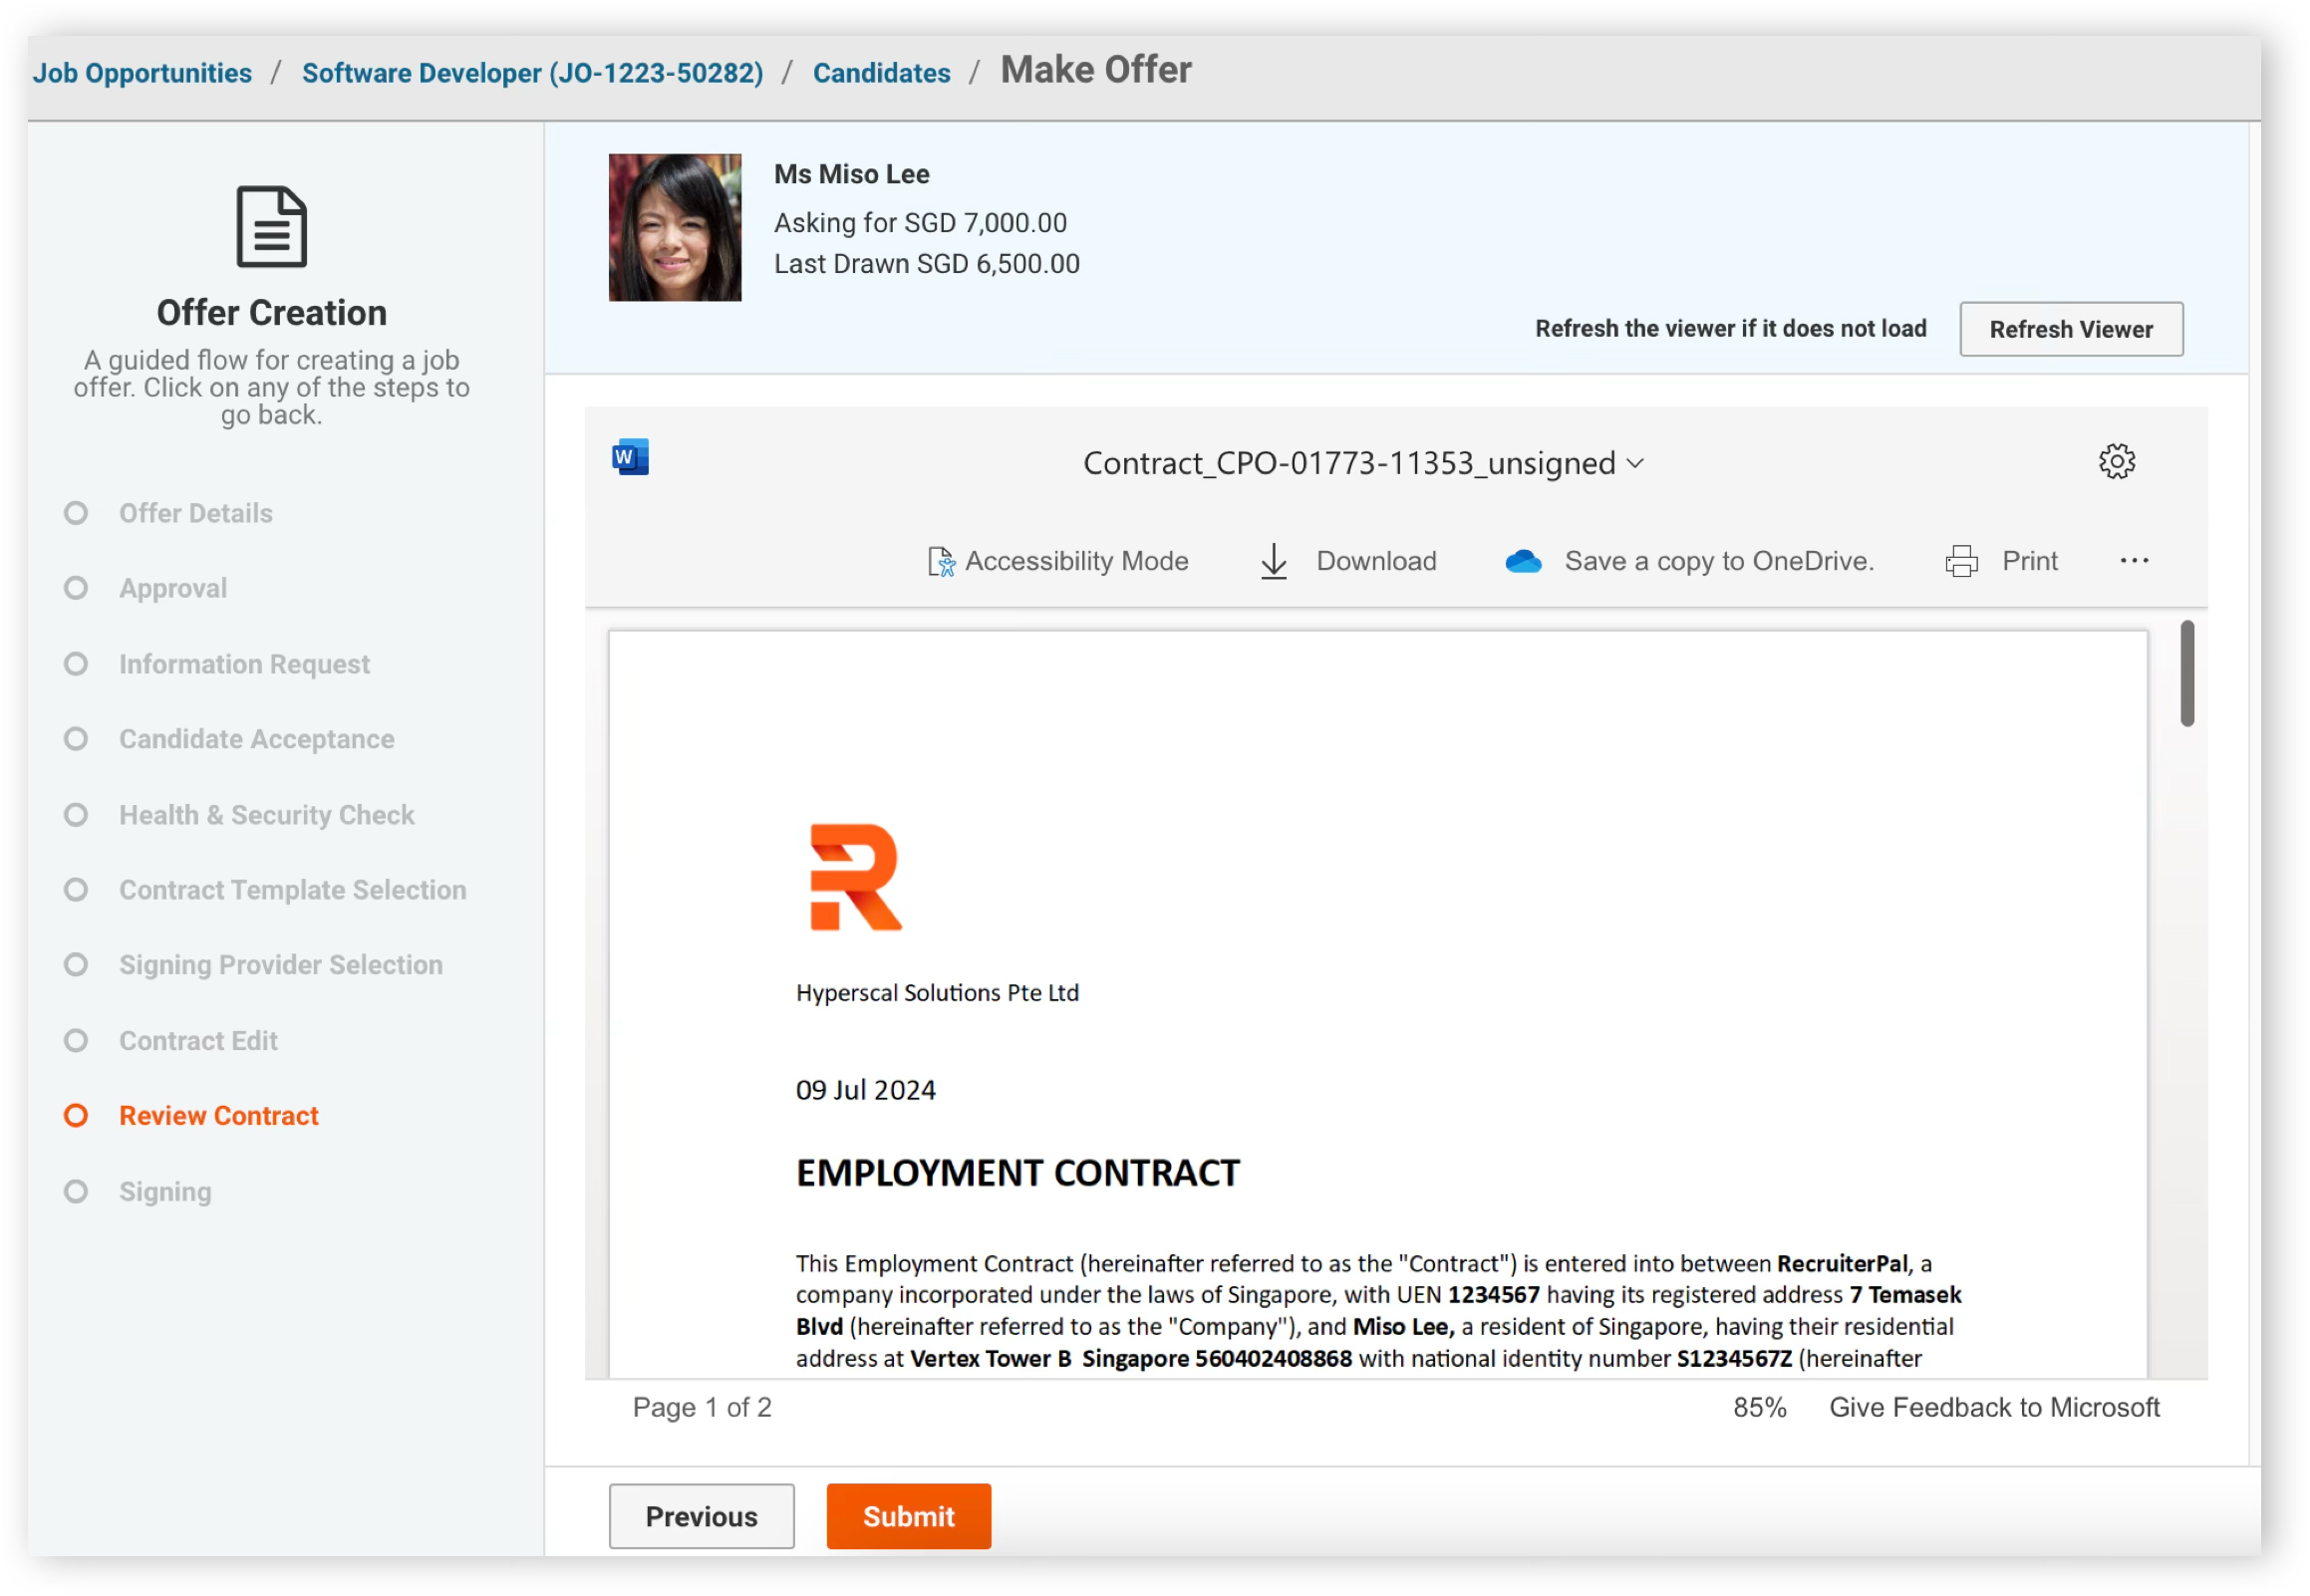
Task: Click the Accessibility Mode icon
Action: point(940,562)
